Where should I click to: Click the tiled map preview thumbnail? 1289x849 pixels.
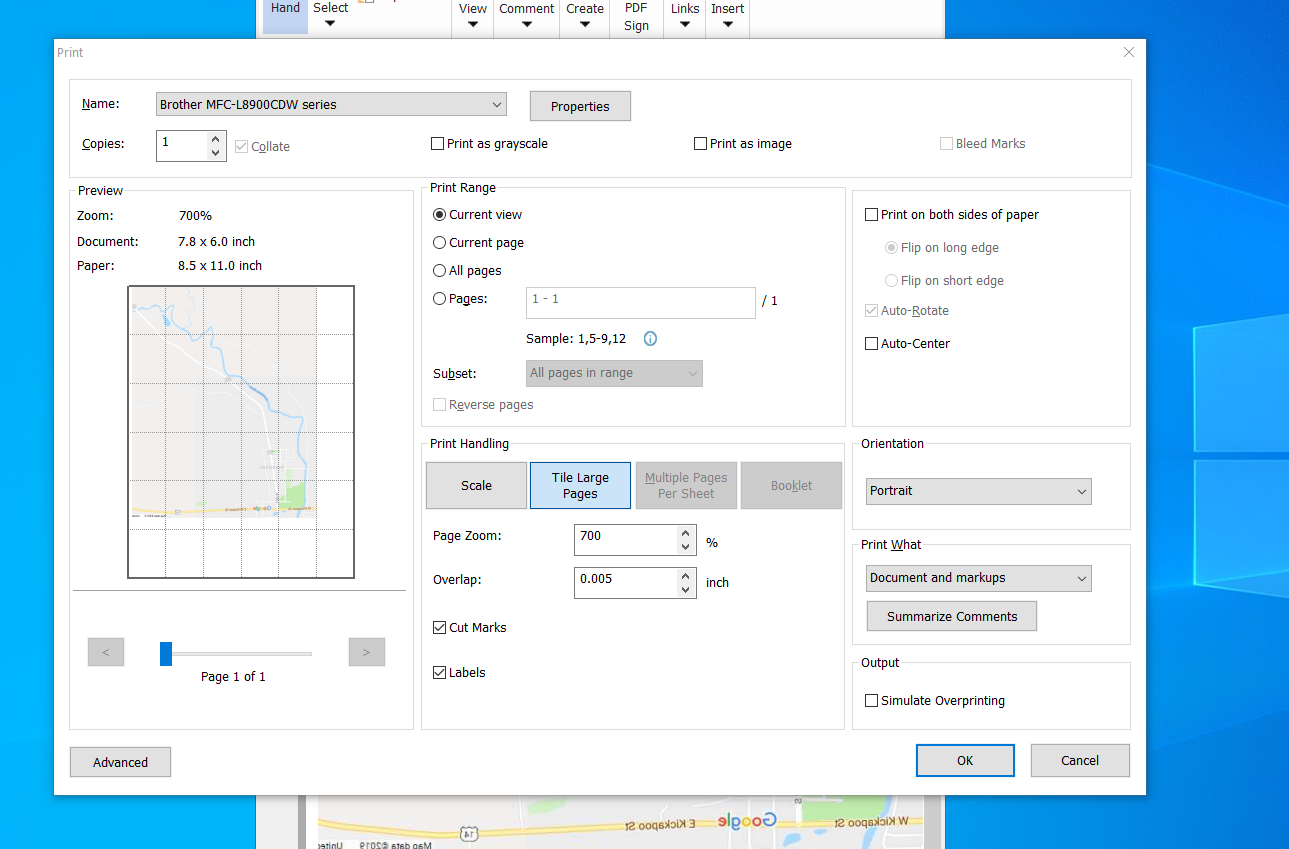[x=241, y=432]
